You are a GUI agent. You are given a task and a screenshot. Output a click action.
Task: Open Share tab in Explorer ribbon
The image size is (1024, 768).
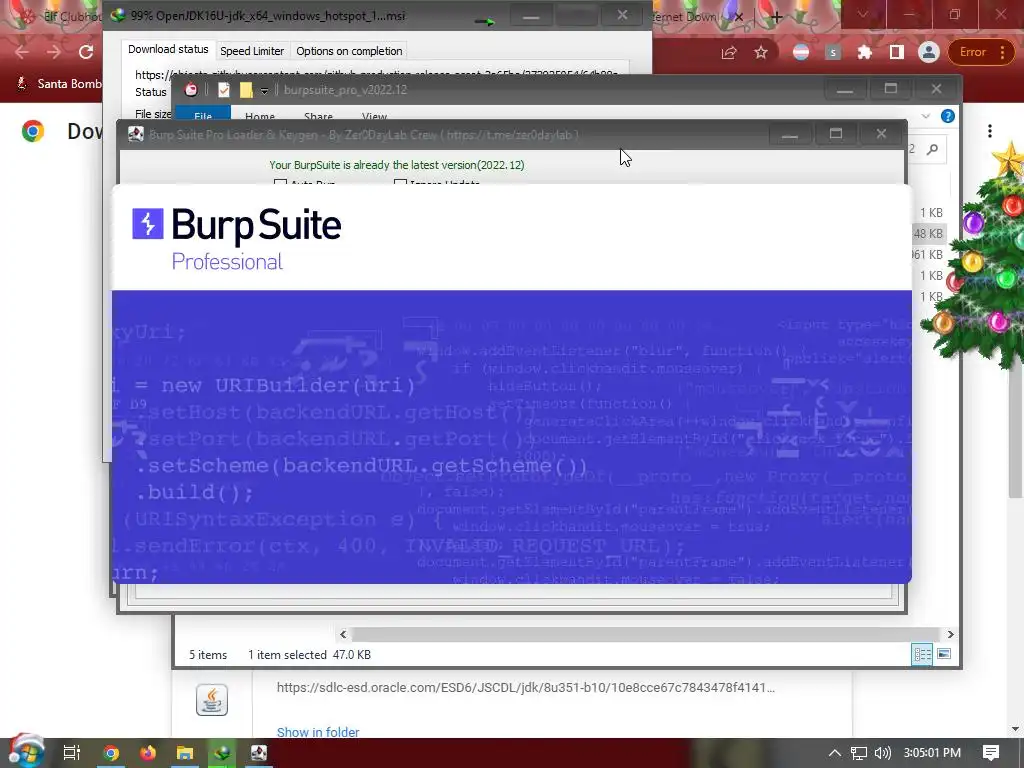point(318,116)
